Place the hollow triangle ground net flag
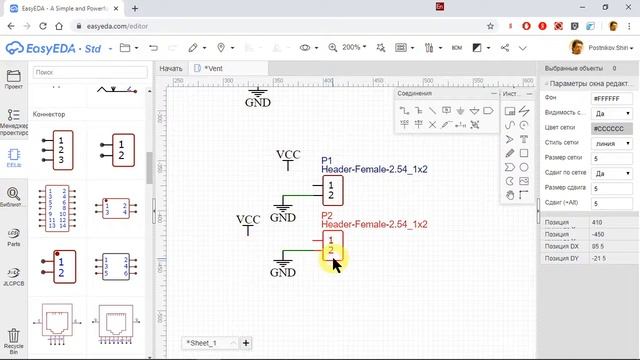This screenshot has height=360, width=640. tap(474, 111)
